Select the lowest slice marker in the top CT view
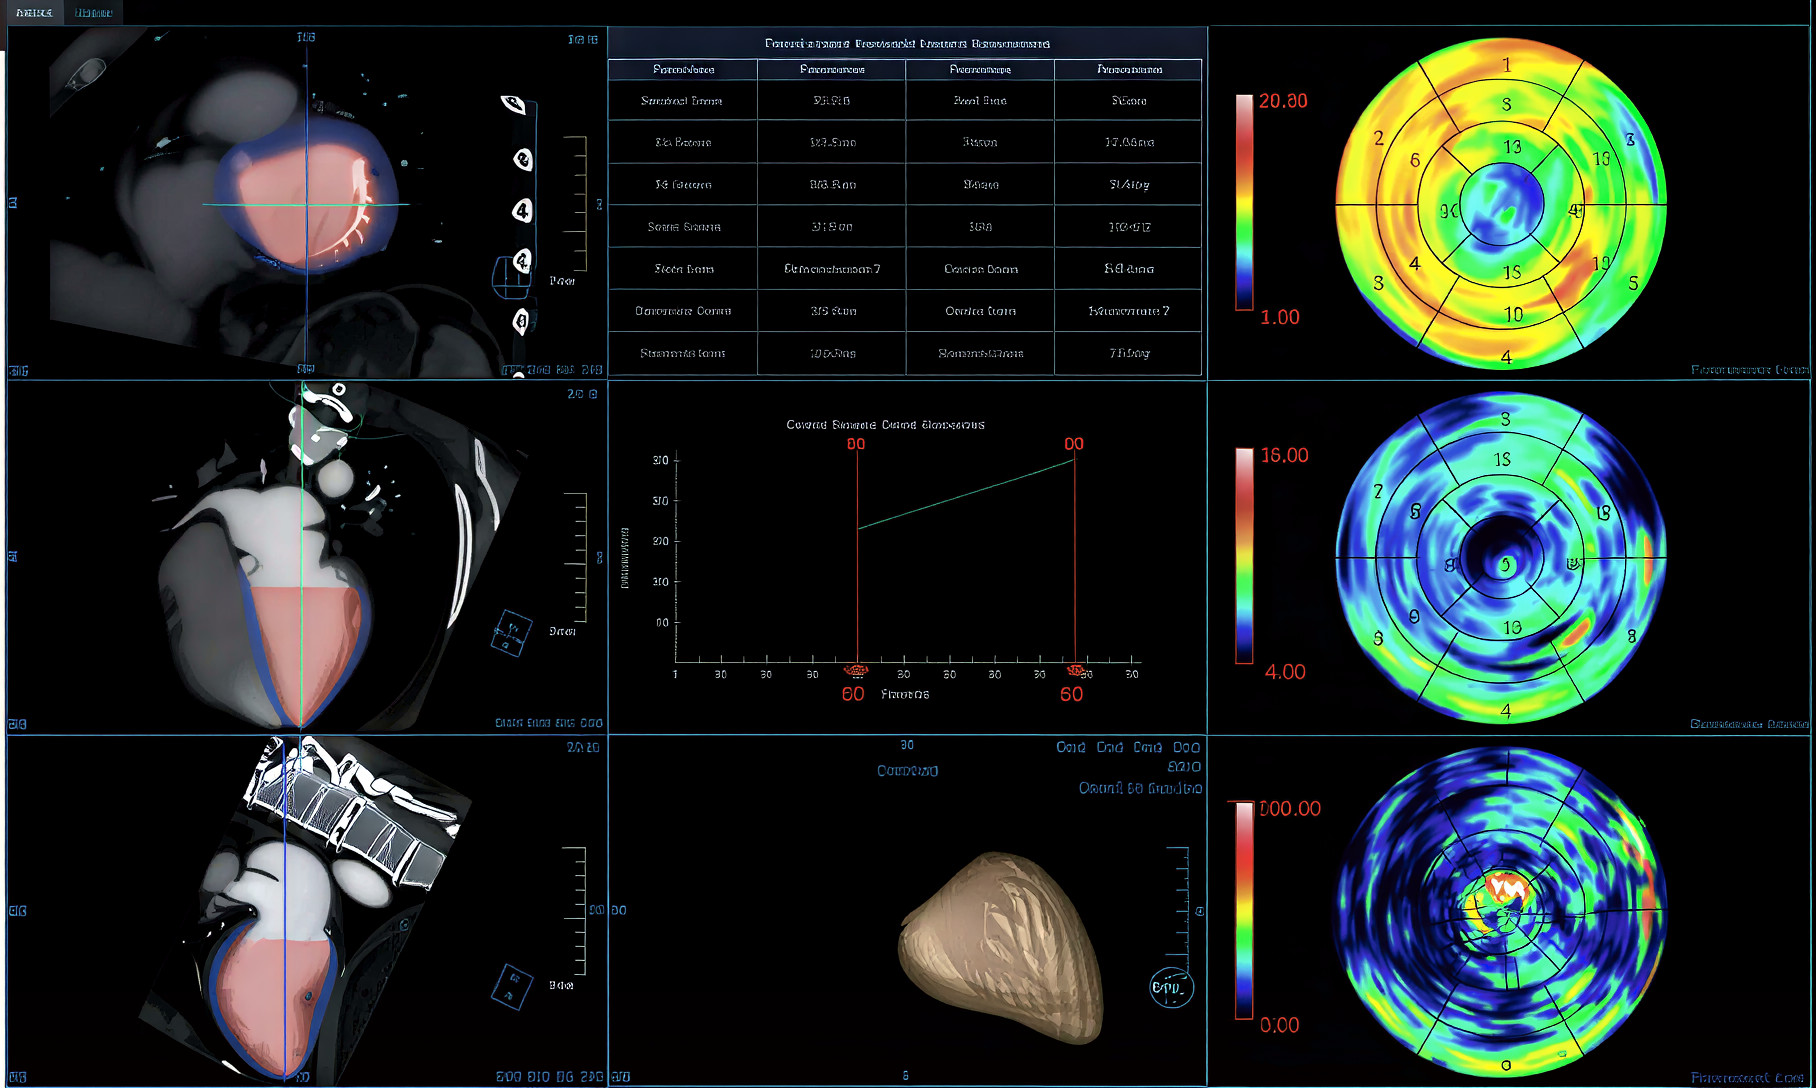Image resolution: width=1816 pixels, height=1088 pixels. [x=520, y=321]
